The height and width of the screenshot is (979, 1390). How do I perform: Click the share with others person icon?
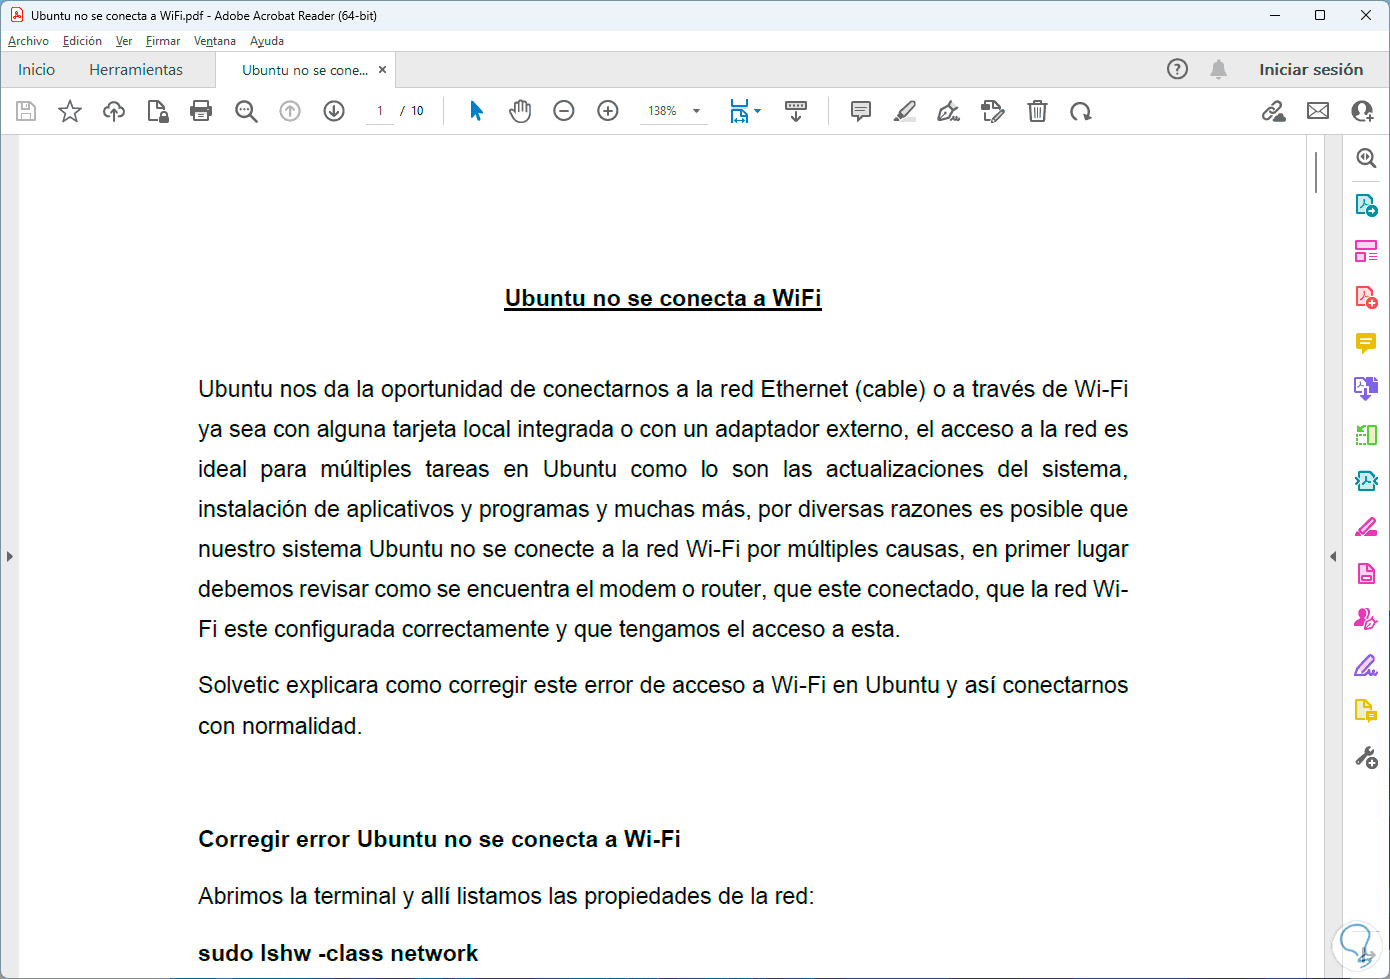(1362, 111)
